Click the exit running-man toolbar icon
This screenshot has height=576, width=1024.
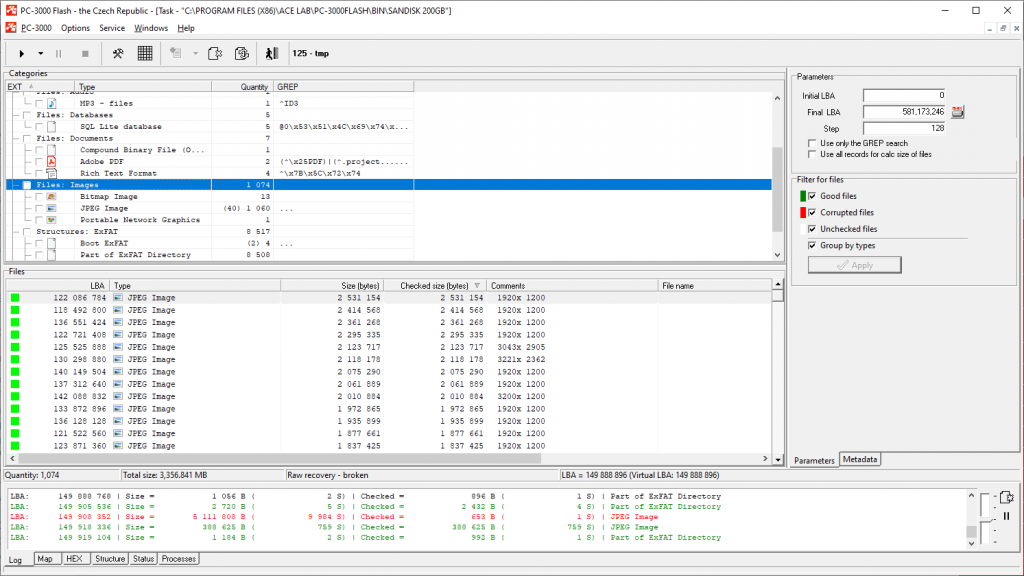click(272, 53)
